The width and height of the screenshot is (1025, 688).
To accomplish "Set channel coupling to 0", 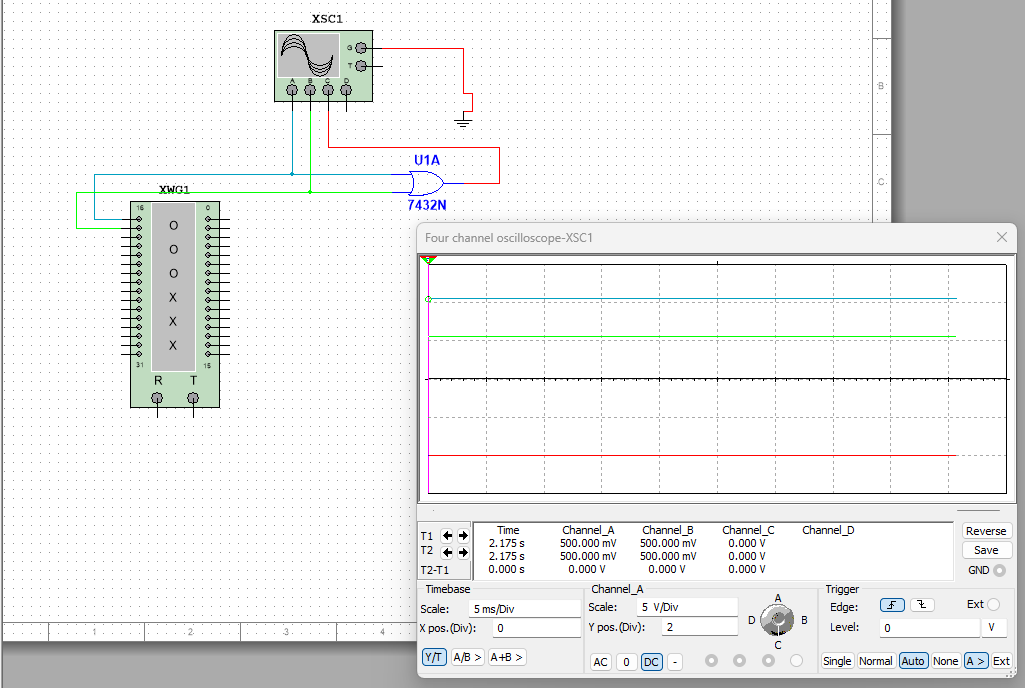I will coord(626,662).
